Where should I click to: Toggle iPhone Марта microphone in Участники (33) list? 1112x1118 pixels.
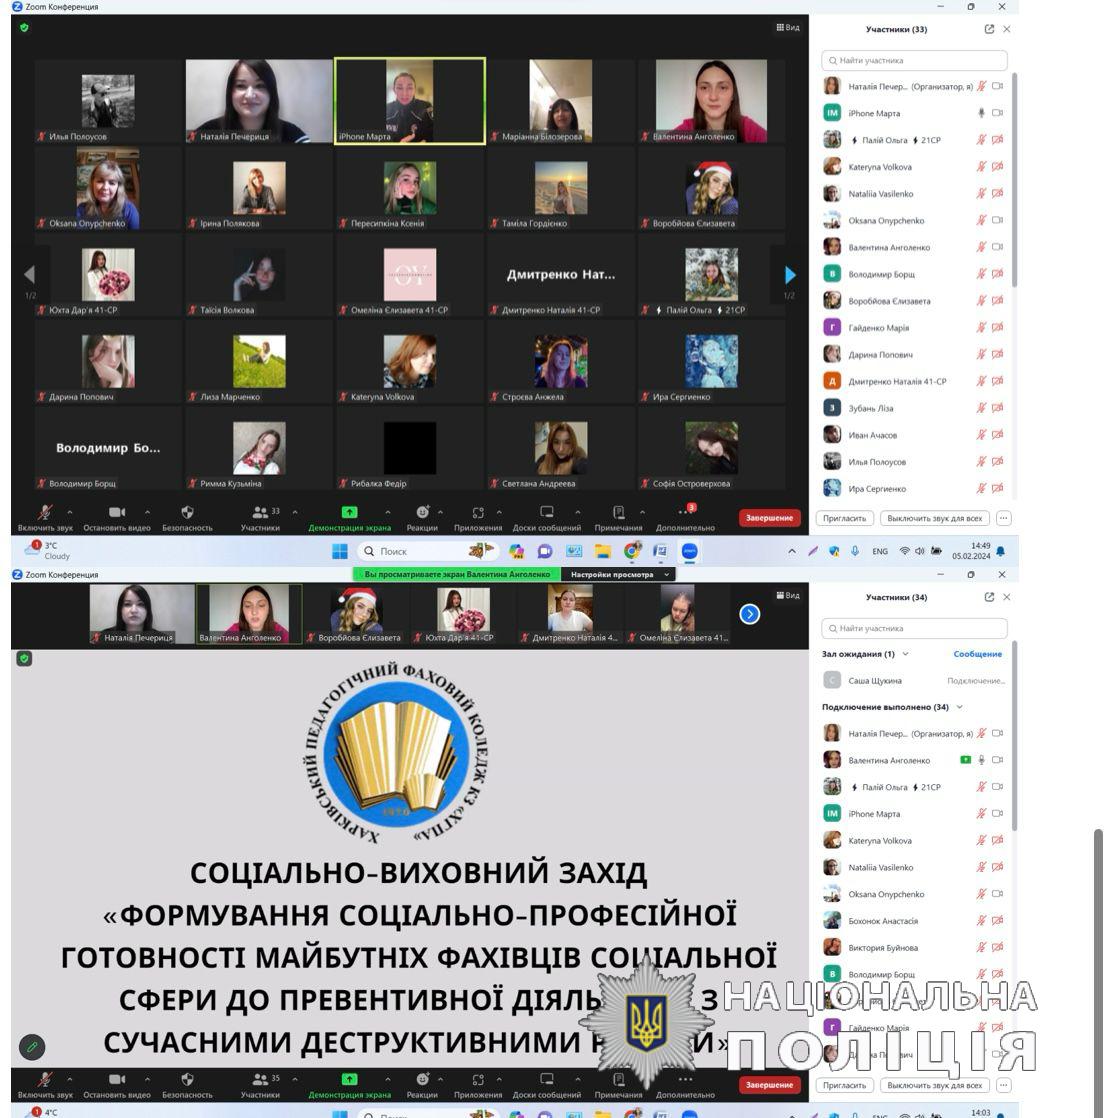point(982,113)
